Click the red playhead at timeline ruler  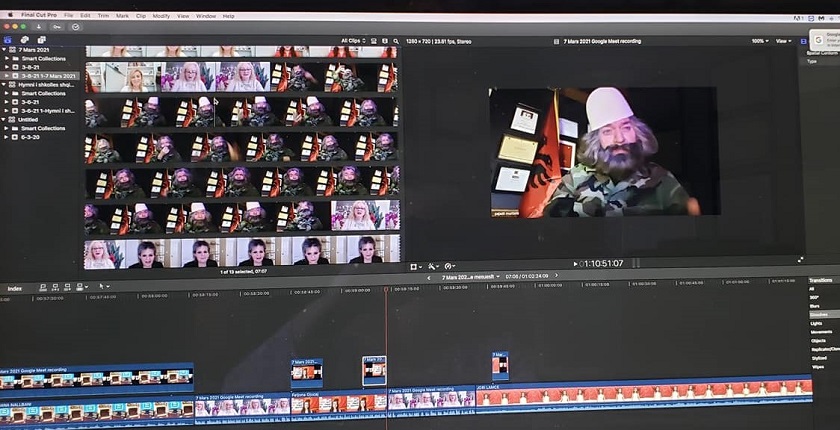386,289
